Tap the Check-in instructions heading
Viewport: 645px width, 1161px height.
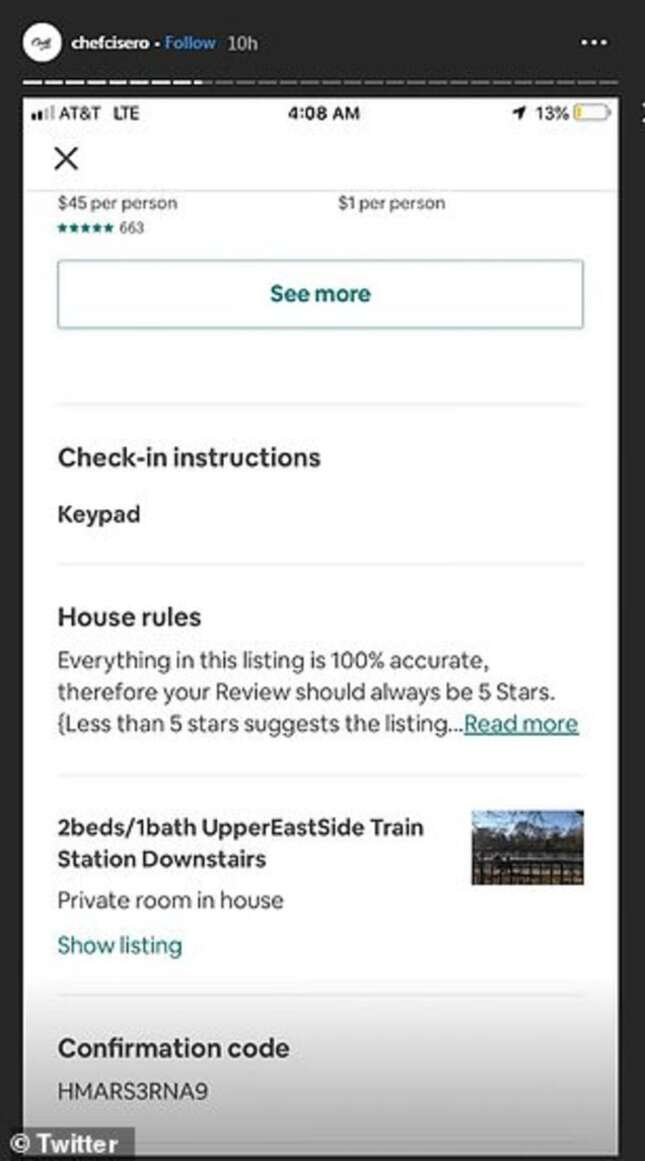(189, 457)
